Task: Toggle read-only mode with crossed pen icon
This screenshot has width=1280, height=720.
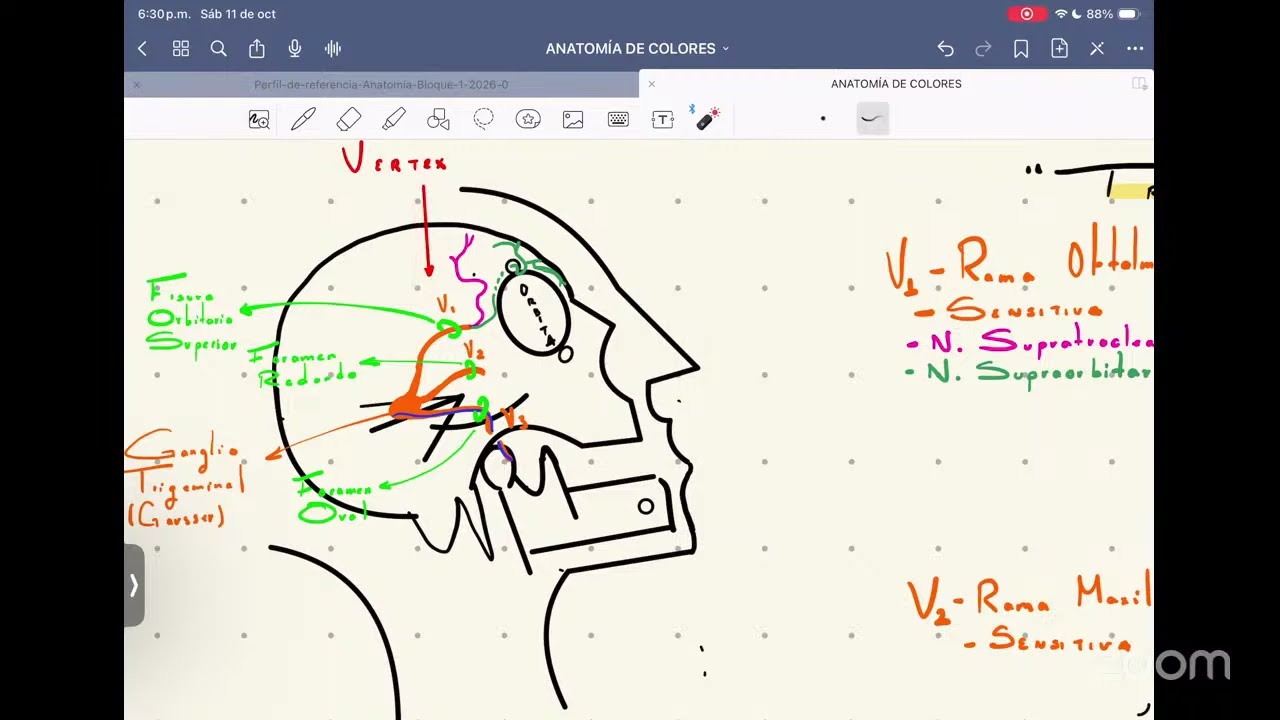Action: point(1097,48)
